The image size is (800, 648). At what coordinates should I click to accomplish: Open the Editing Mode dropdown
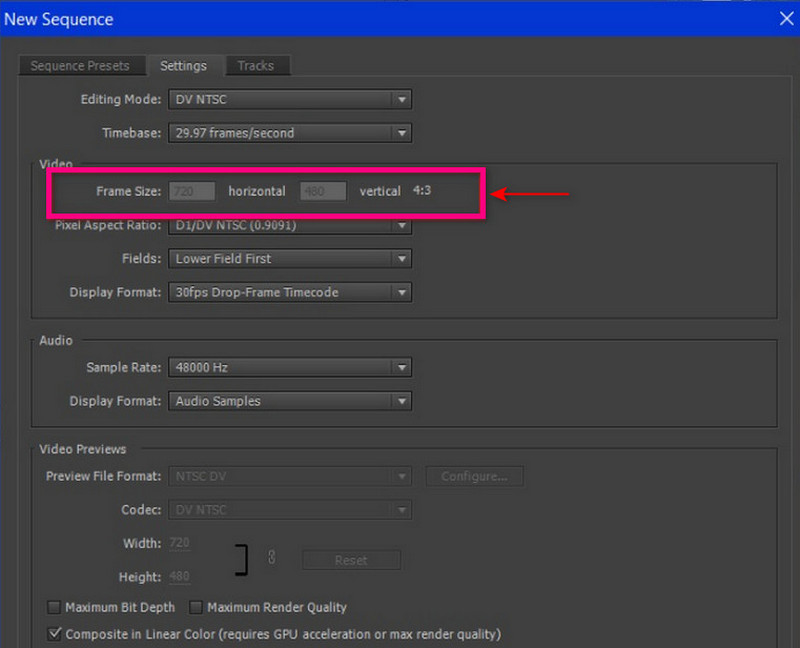290,100
